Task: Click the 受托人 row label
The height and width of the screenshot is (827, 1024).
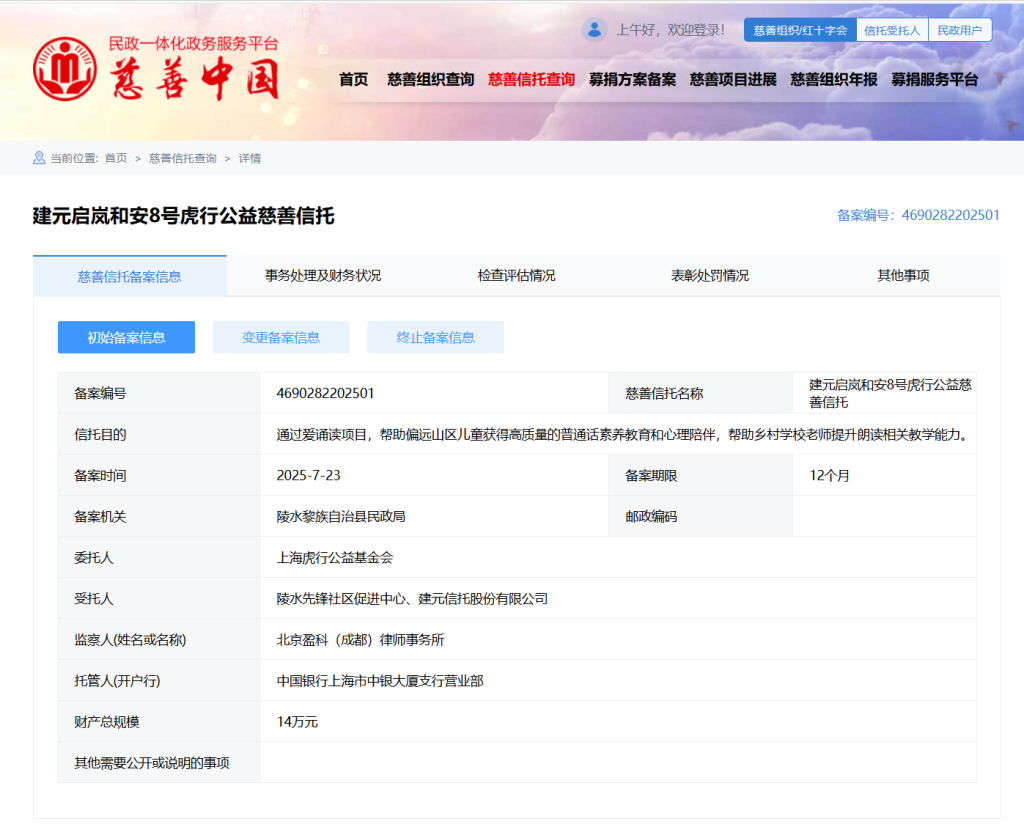Action: 93,599
